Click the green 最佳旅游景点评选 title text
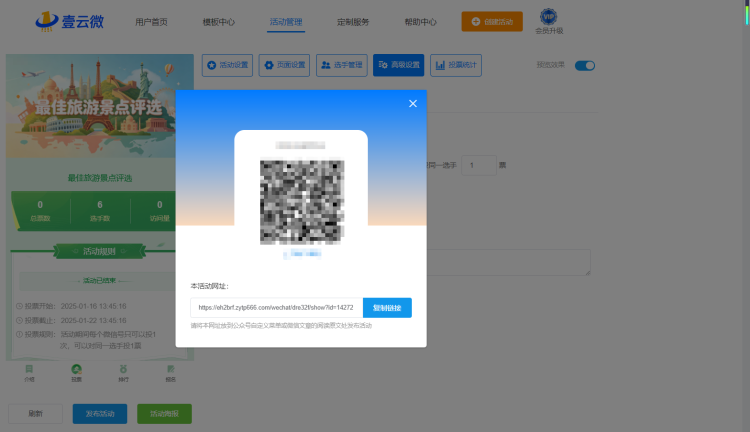 99,178
